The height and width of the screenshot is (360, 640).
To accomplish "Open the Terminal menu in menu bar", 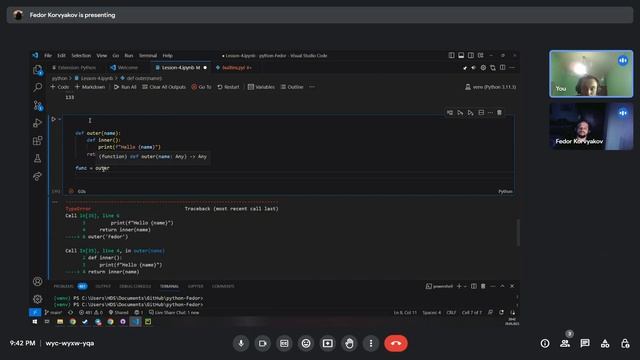I will [x=148, y=56].
